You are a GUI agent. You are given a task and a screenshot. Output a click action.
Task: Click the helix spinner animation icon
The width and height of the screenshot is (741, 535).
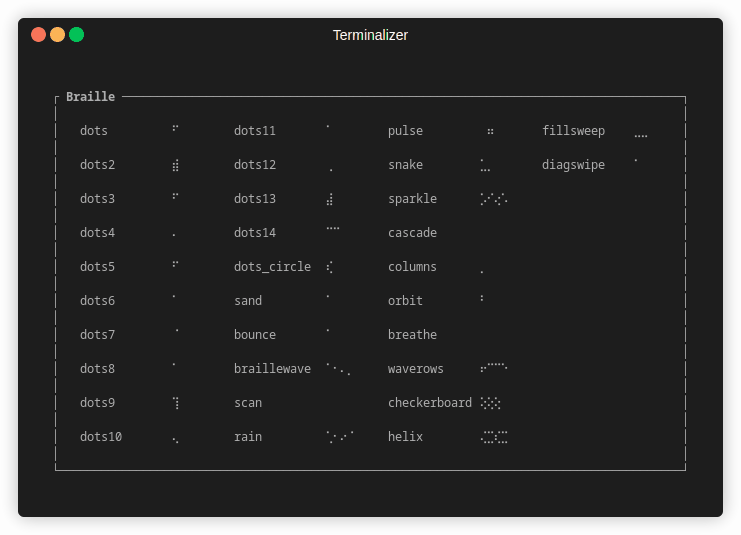tap(494, 437)
